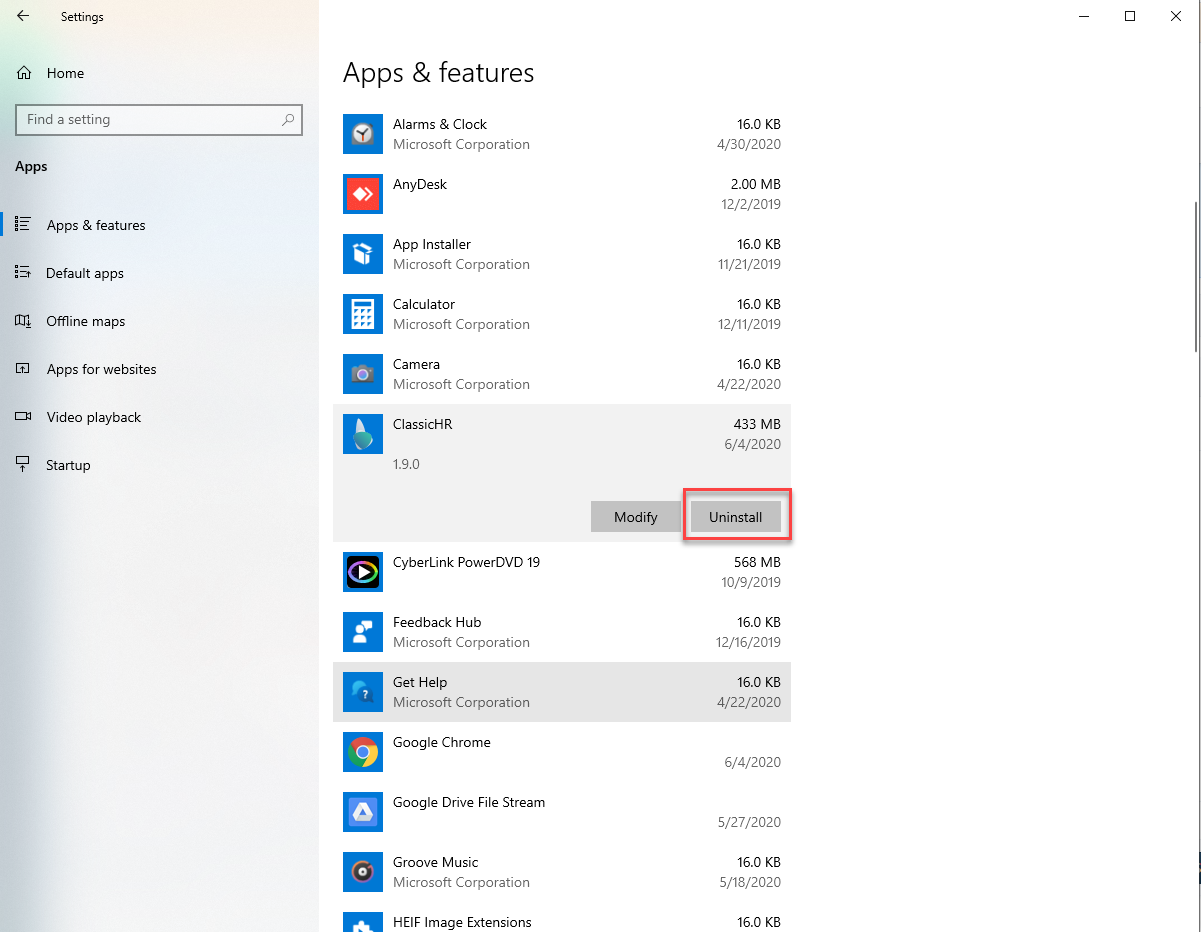Focus the Find a setting box
This screenshot has width=1201, height=932.
click(x=159, y=119)
